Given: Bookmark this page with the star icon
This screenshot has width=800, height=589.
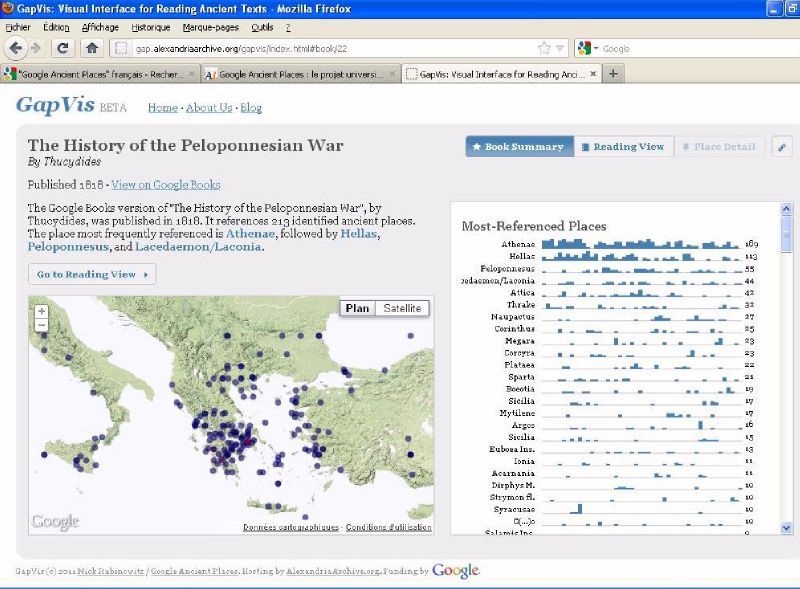Looking at the screenshot, I should [x=544, y=48].
